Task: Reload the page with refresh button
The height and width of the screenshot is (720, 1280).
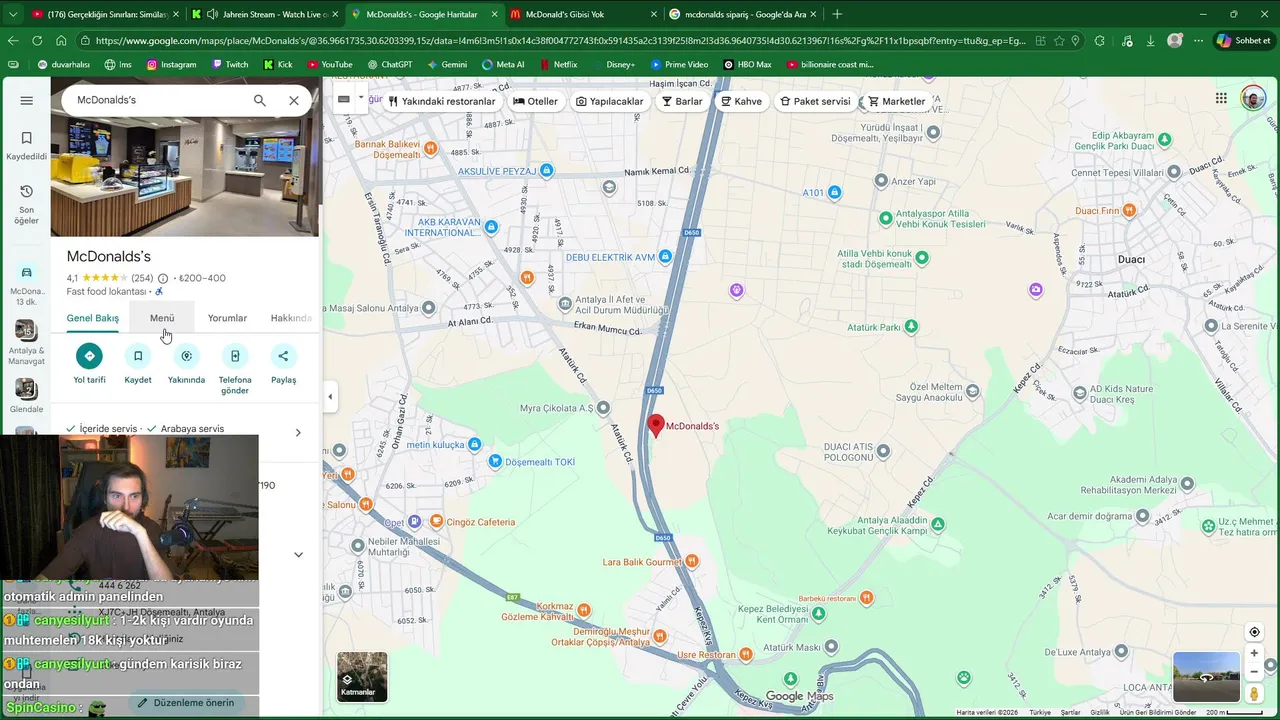Action: coord(37,41)
